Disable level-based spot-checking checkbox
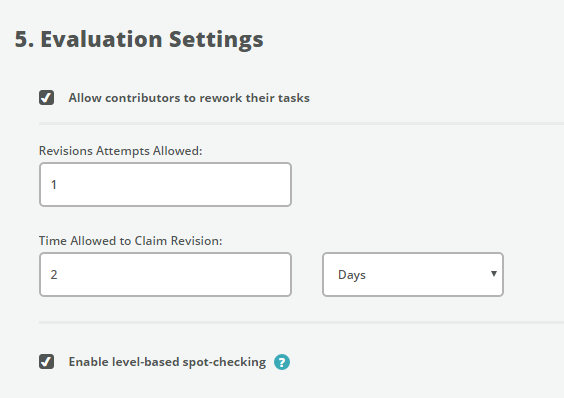Viewport: 564px width, 398px height. point(46,362)
